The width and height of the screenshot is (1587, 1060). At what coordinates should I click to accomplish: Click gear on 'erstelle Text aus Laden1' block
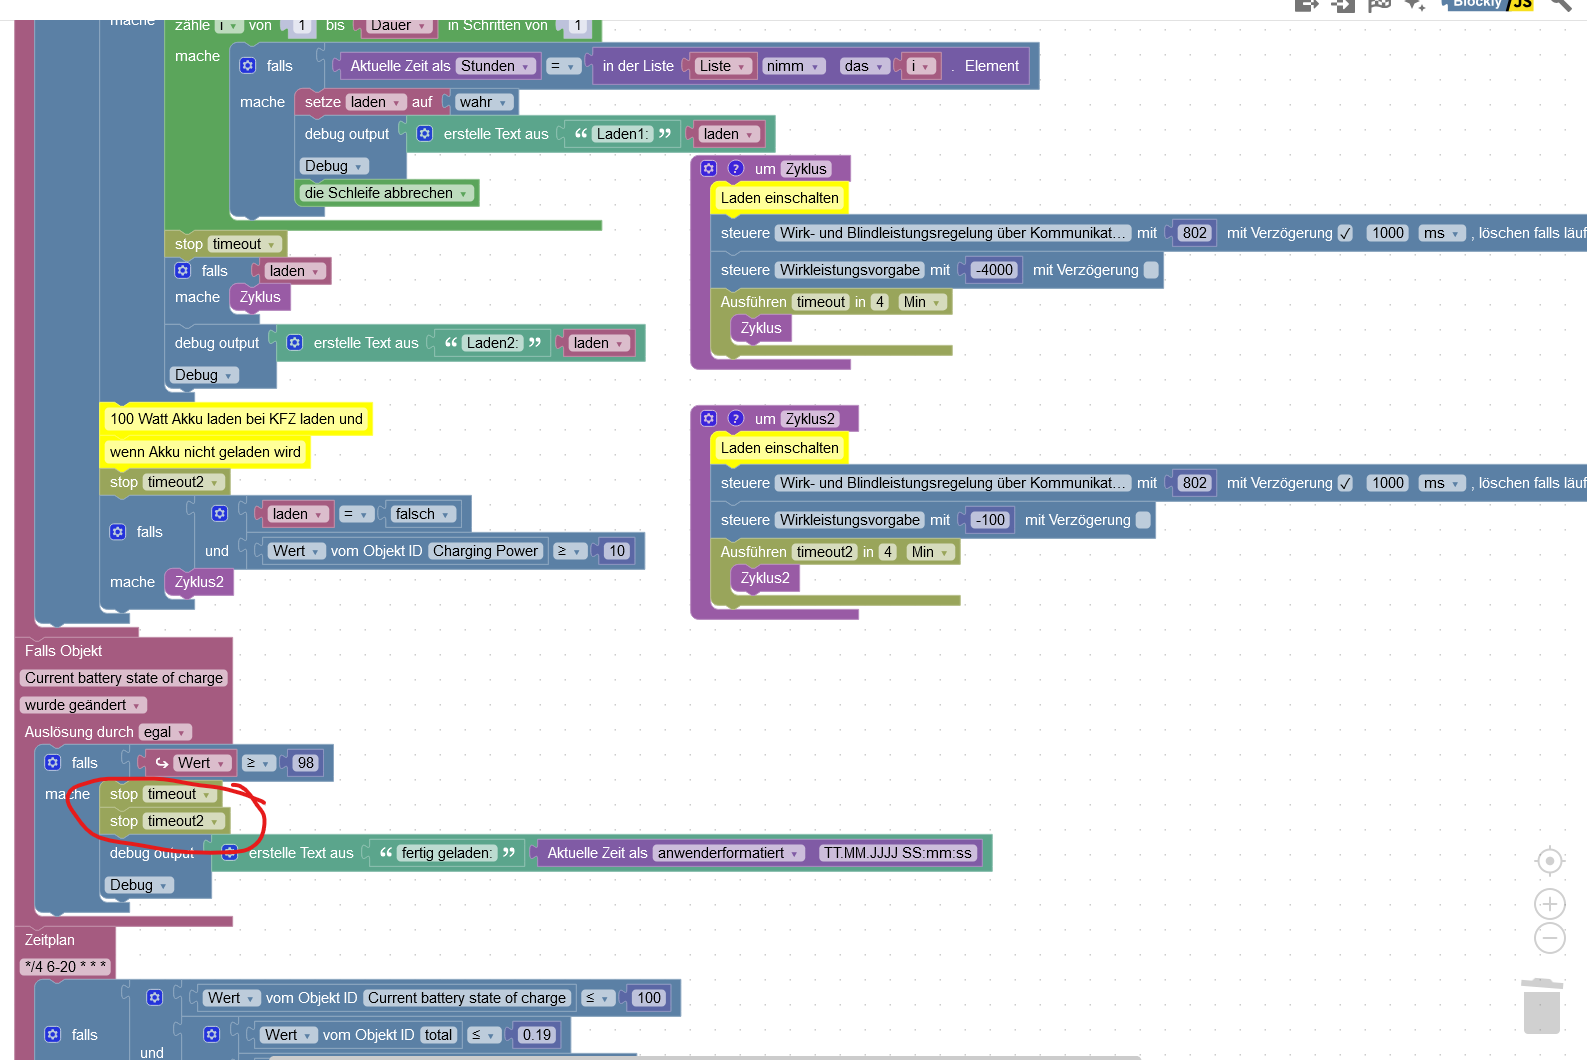(x=424, y=134)
